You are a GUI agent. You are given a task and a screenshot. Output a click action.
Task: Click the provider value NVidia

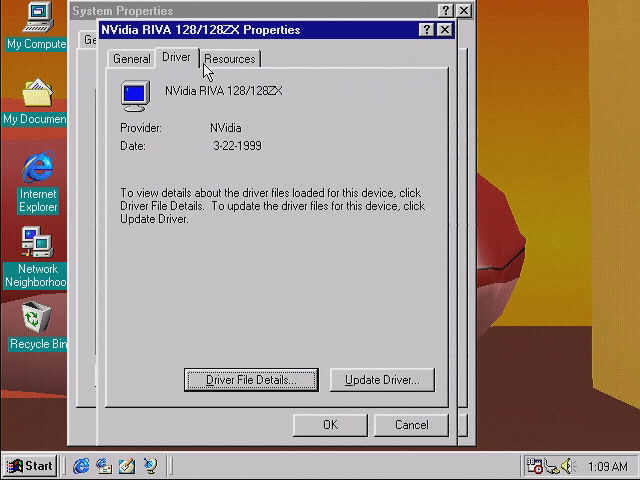coord(226,128)
